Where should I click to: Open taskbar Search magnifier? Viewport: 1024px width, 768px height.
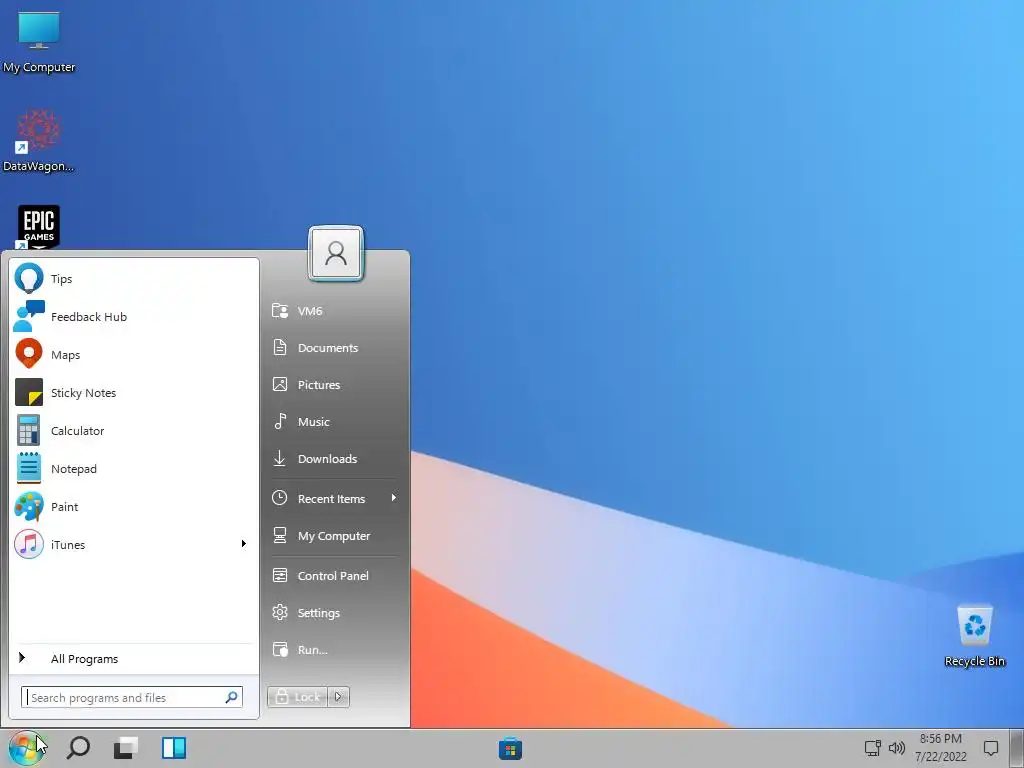78,748
